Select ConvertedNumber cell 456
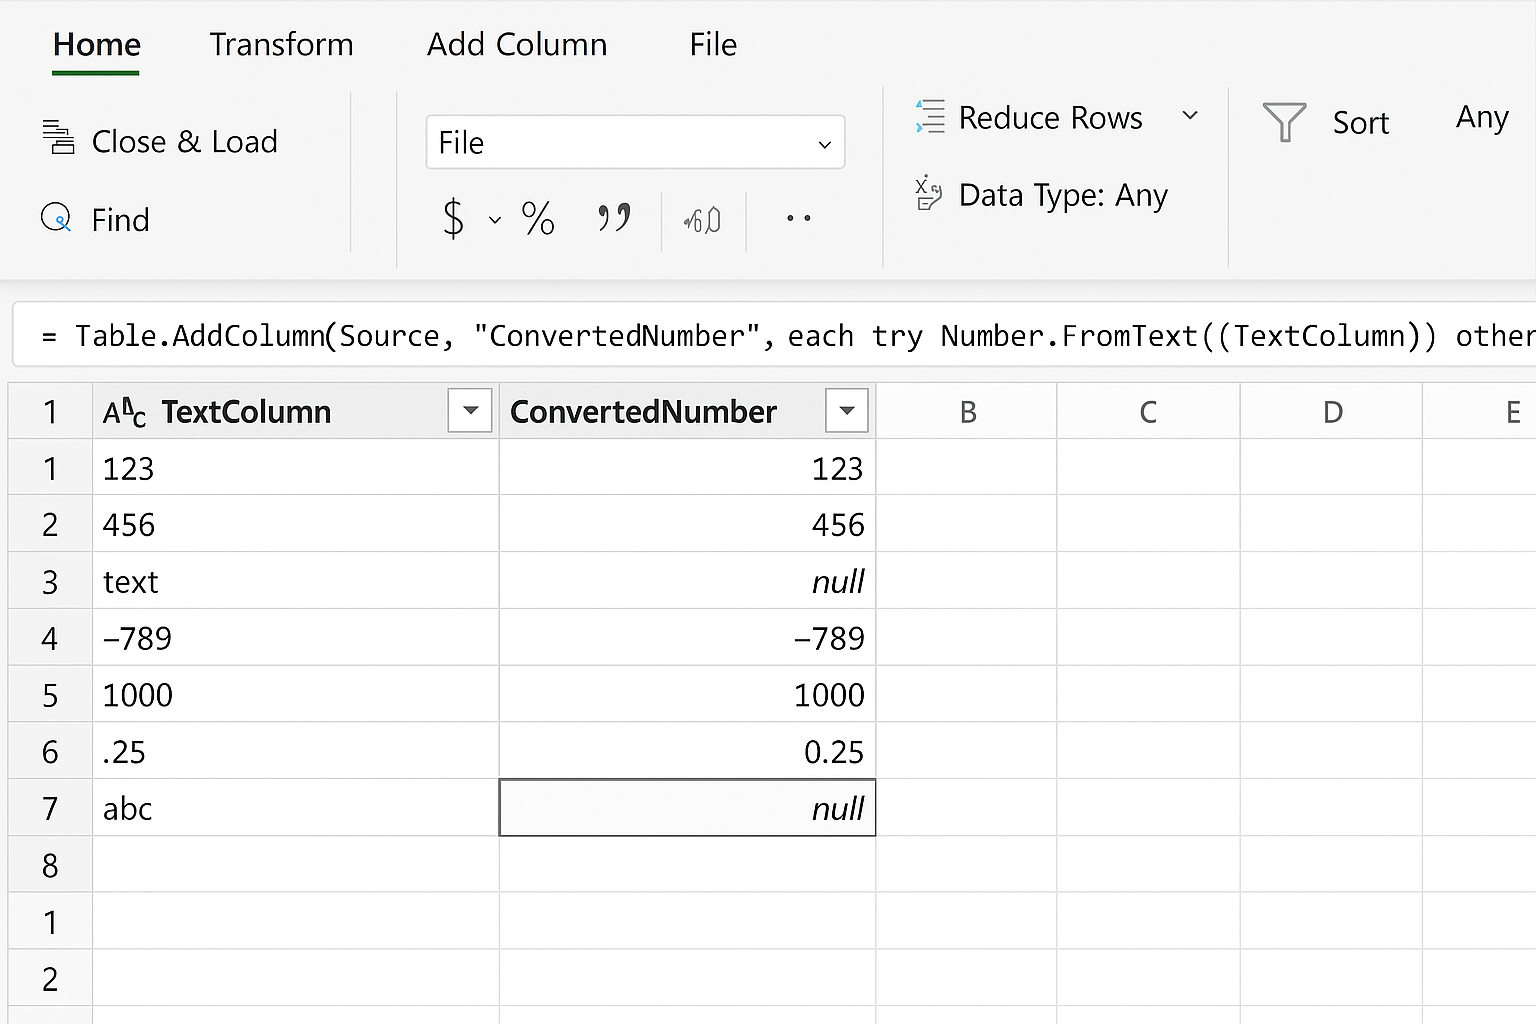1536x1024 pixels. coord(688,524)
